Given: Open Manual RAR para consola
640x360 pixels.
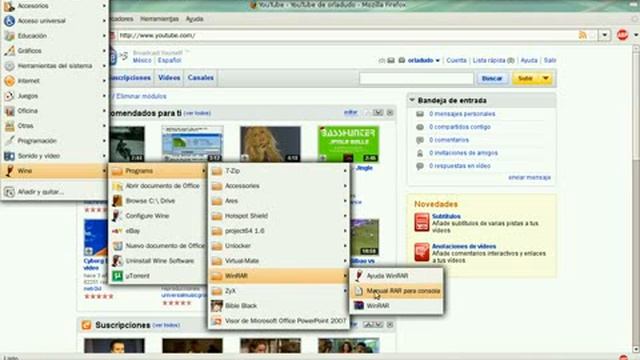Looking at the screenshot, I should click(x=396, y=291).
